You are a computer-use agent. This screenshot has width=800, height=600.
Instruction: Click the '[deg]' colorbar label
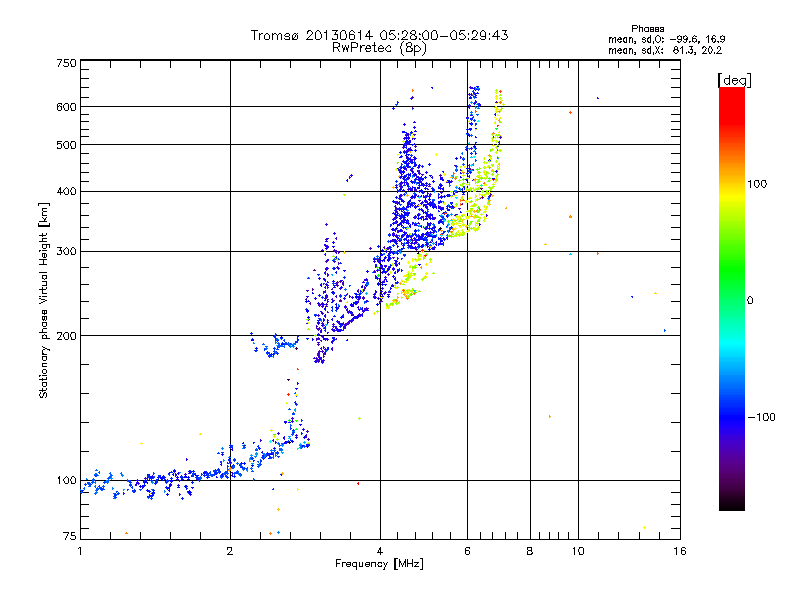(x=734, y=80)
